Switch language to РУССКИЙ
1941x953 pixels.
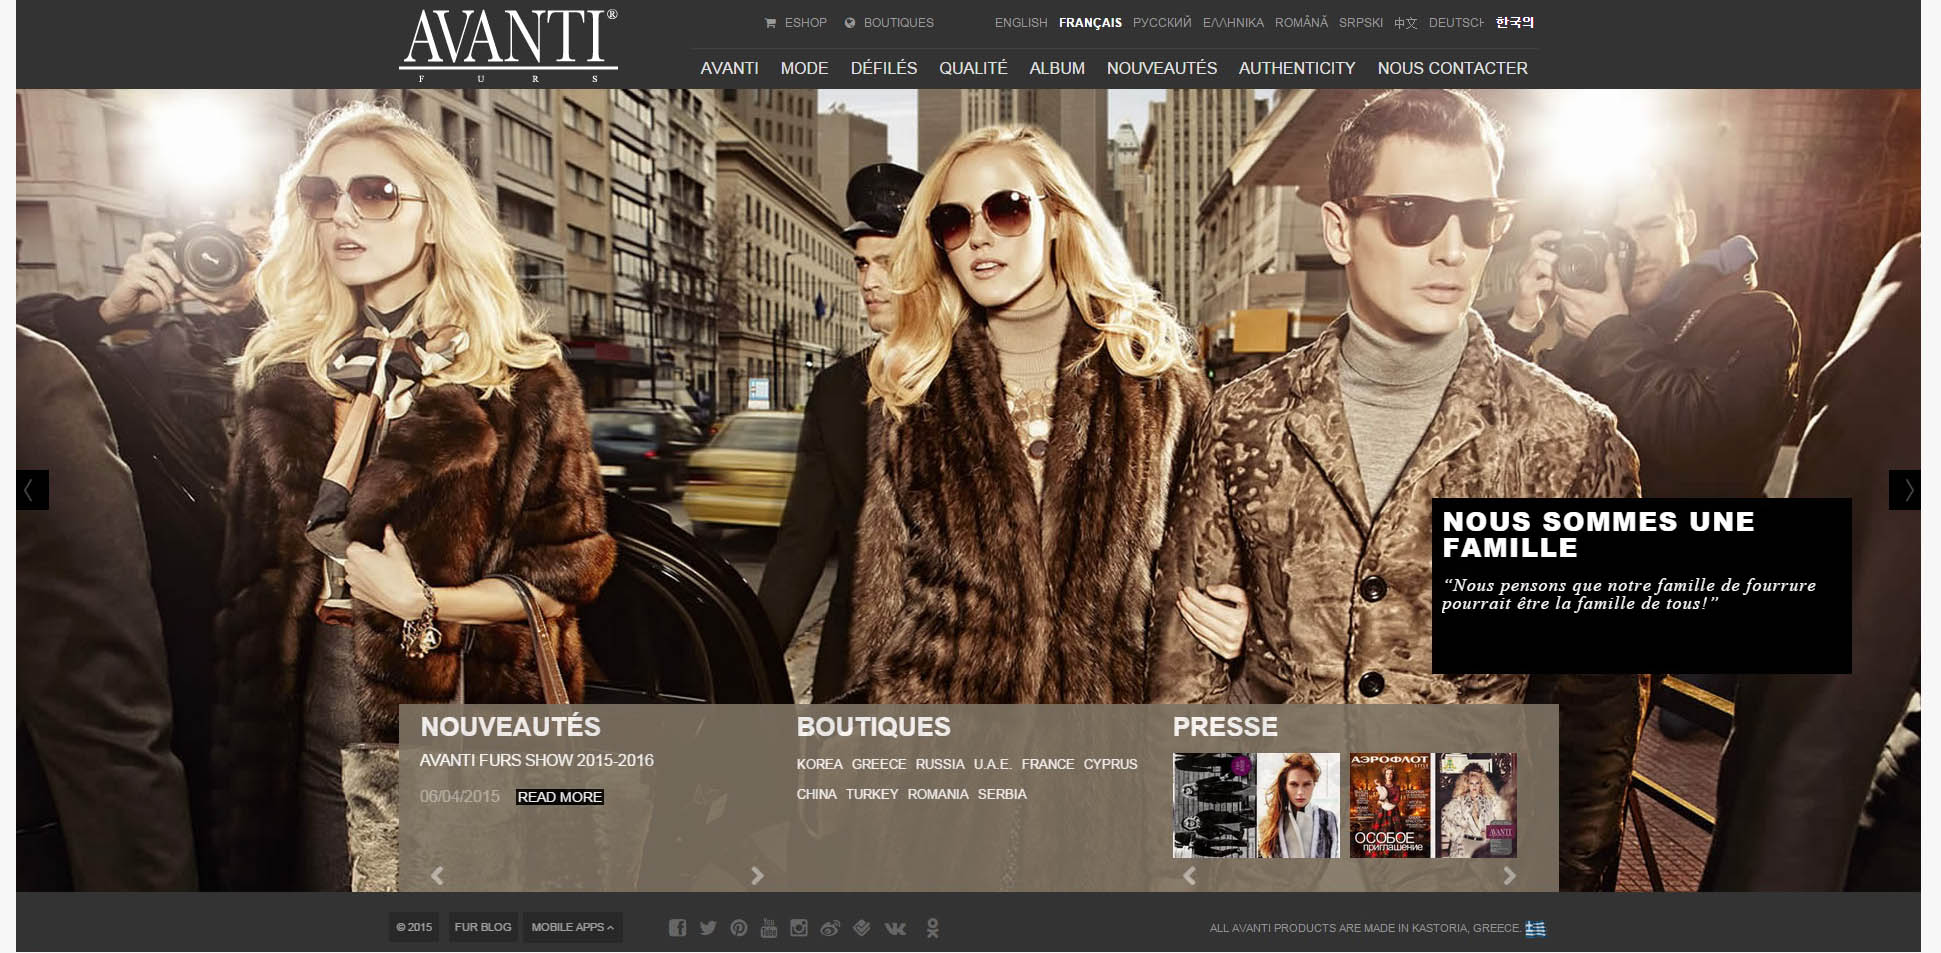click(1162, 22)
